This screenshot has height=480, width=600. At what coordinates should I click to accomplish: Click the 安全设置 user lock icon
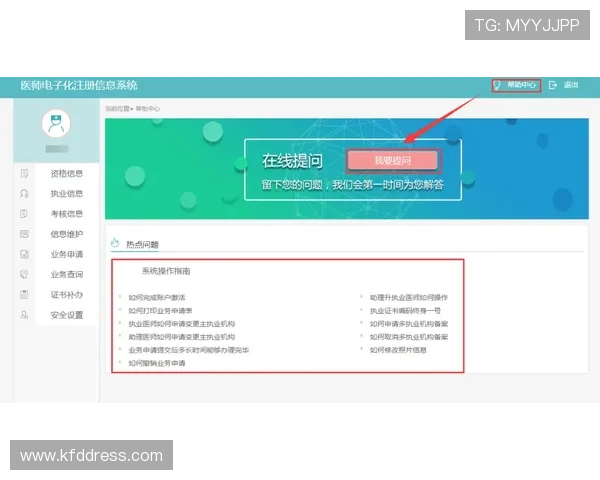(24, 315)
